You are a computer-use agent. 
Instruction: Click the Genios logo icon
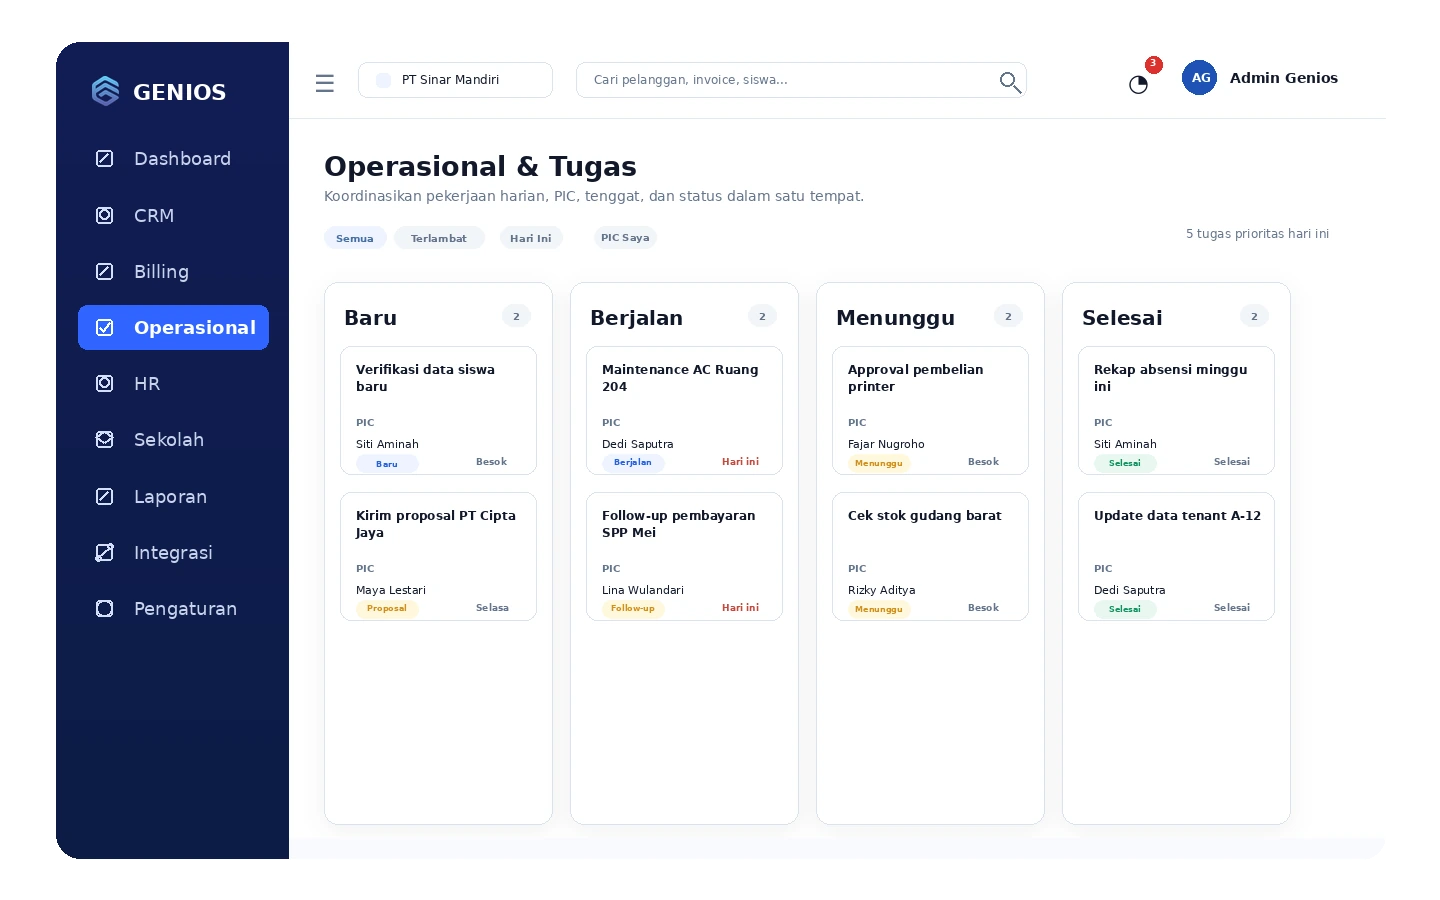pos(105,91)
